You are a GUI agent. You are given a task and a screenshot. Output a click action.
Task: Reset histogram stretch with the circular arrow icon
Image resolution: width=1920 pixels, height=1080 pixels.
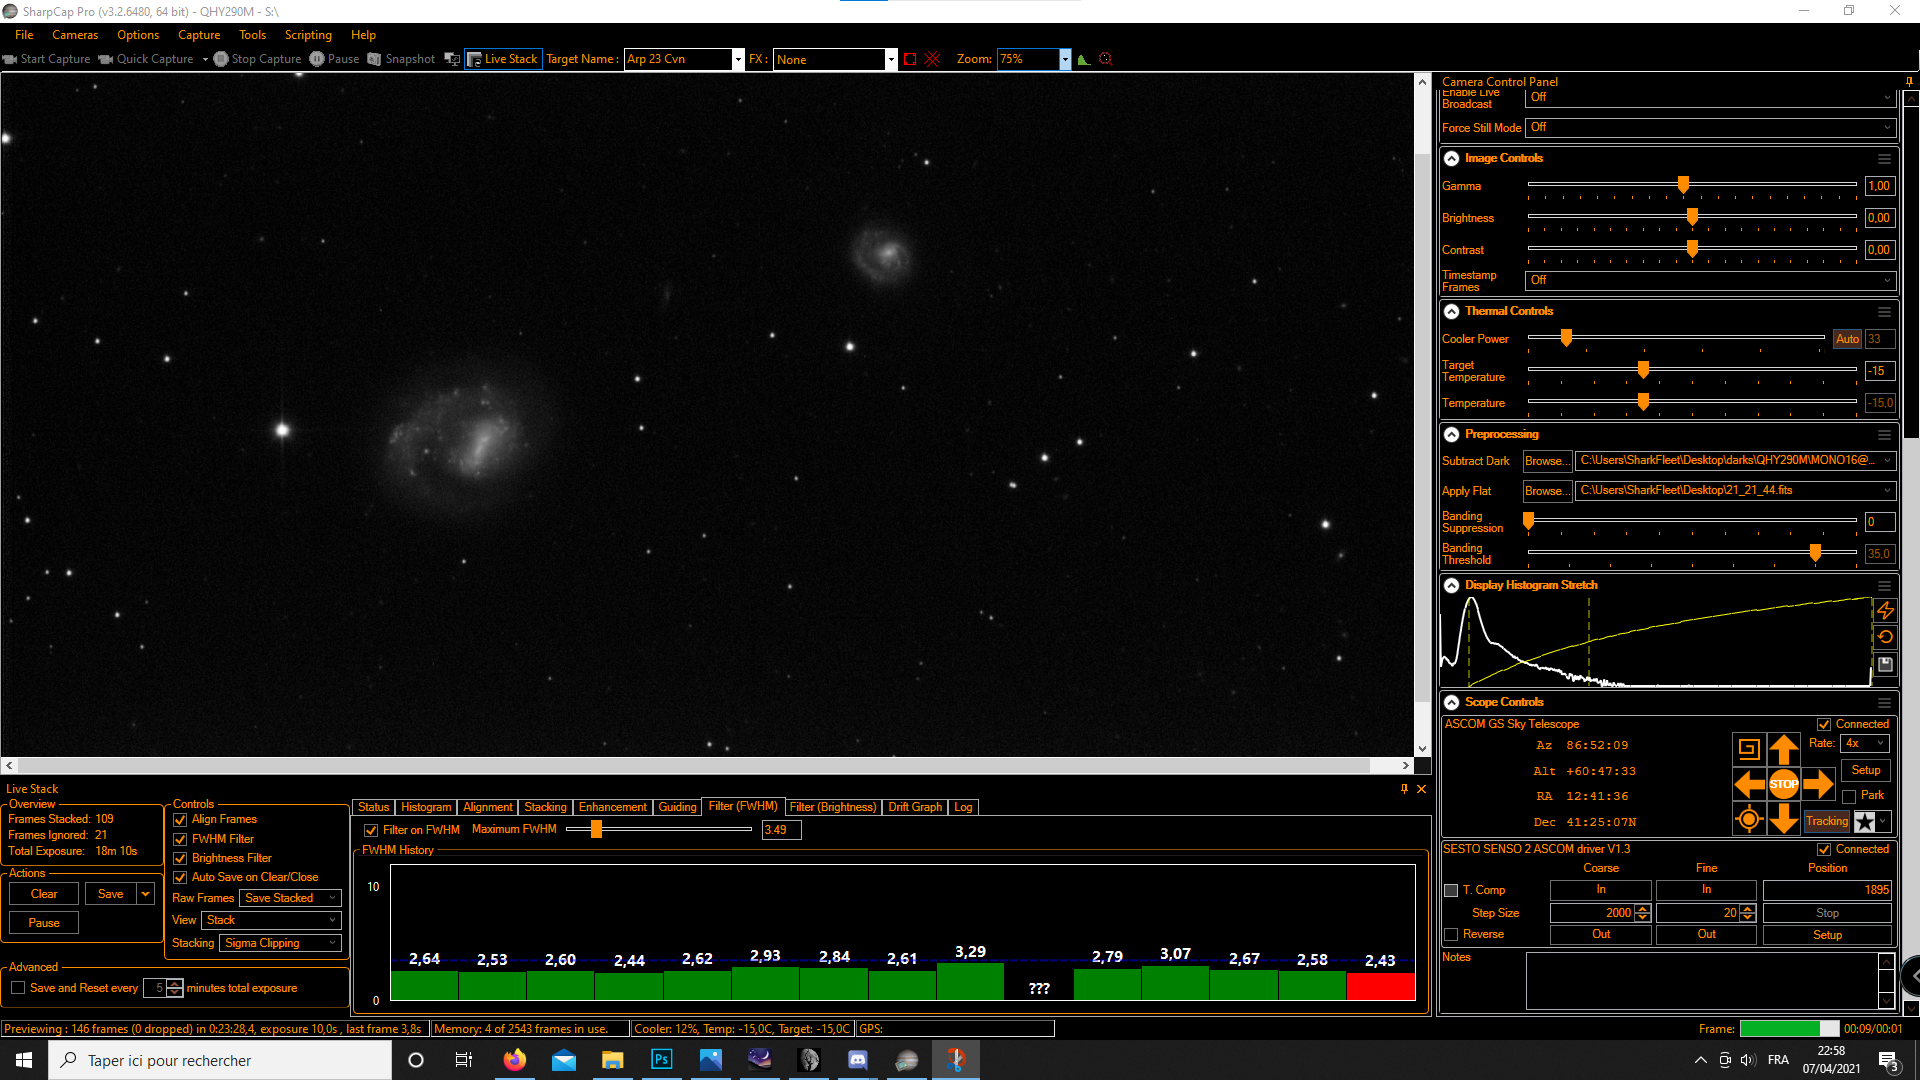1885,637
